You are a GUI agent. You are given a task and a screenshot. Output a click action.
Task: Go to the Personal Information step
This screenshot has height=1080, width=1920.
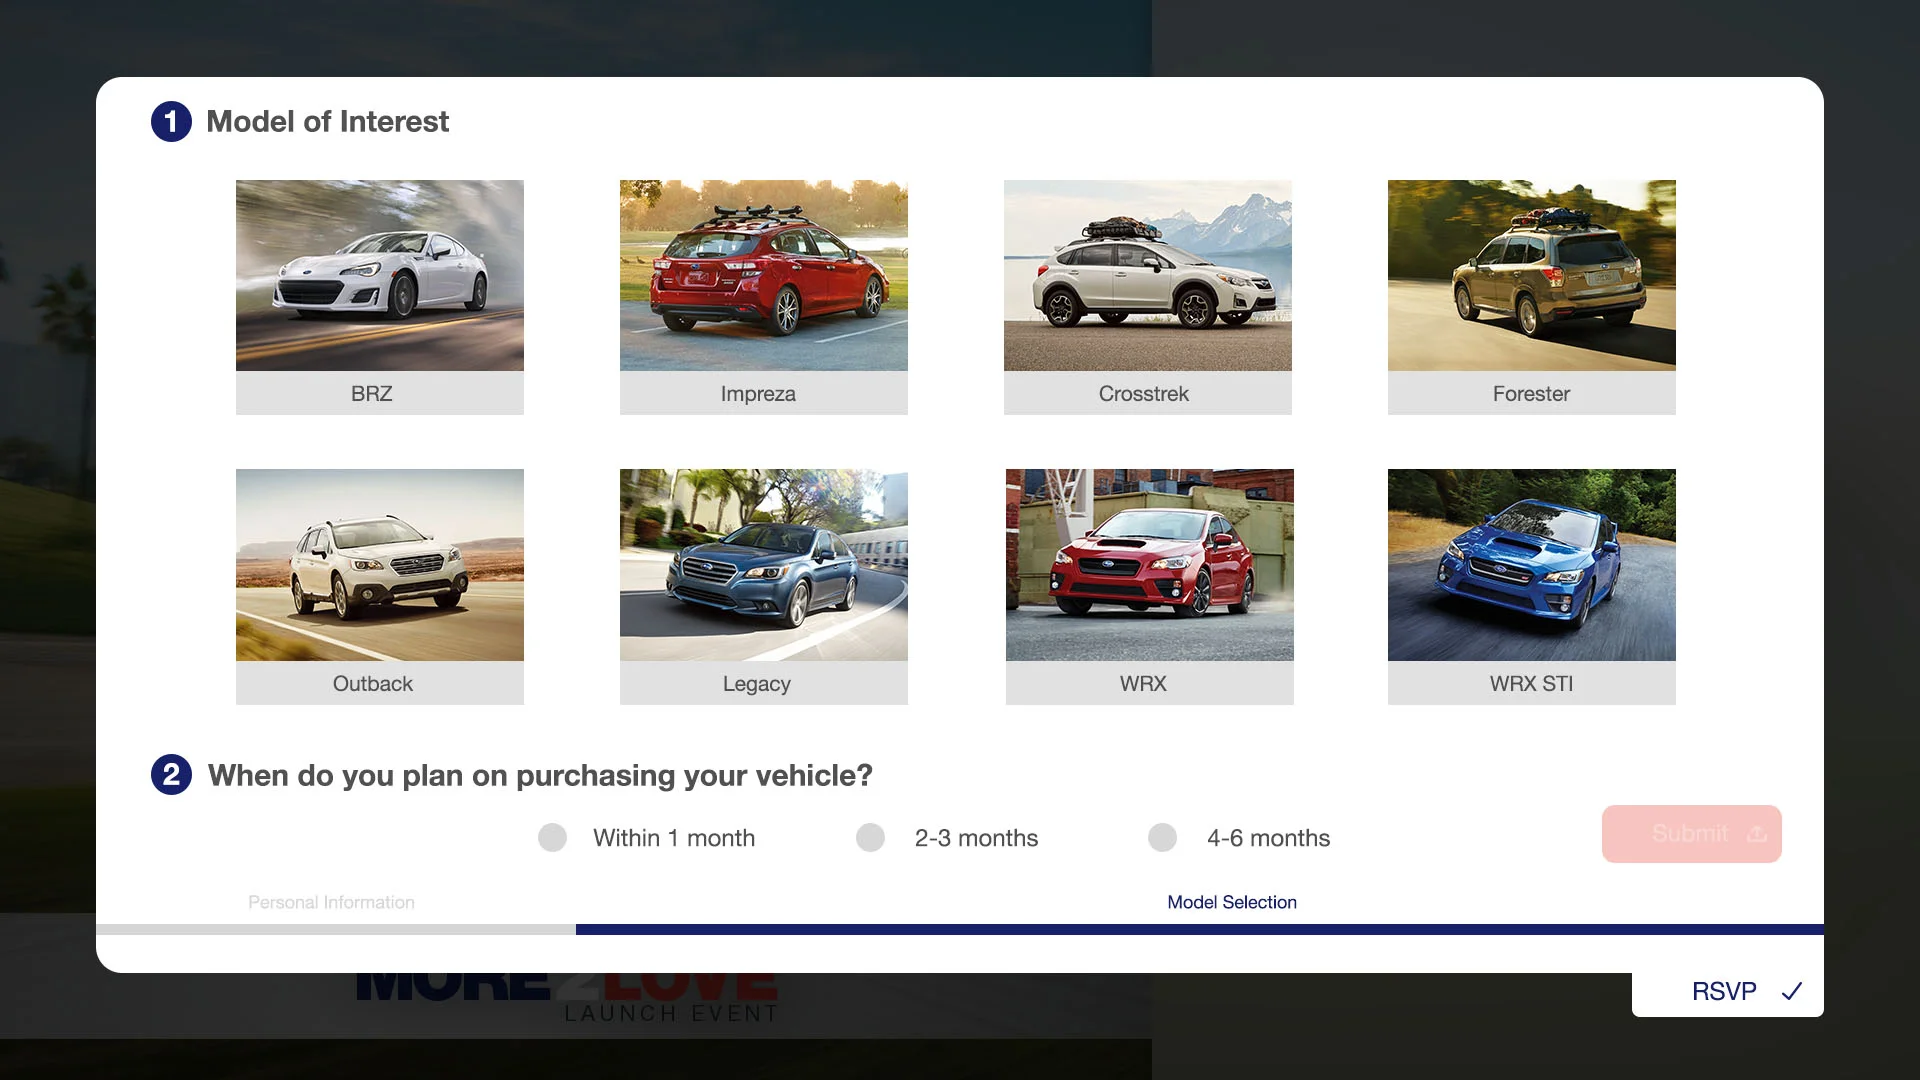[331, 902]
